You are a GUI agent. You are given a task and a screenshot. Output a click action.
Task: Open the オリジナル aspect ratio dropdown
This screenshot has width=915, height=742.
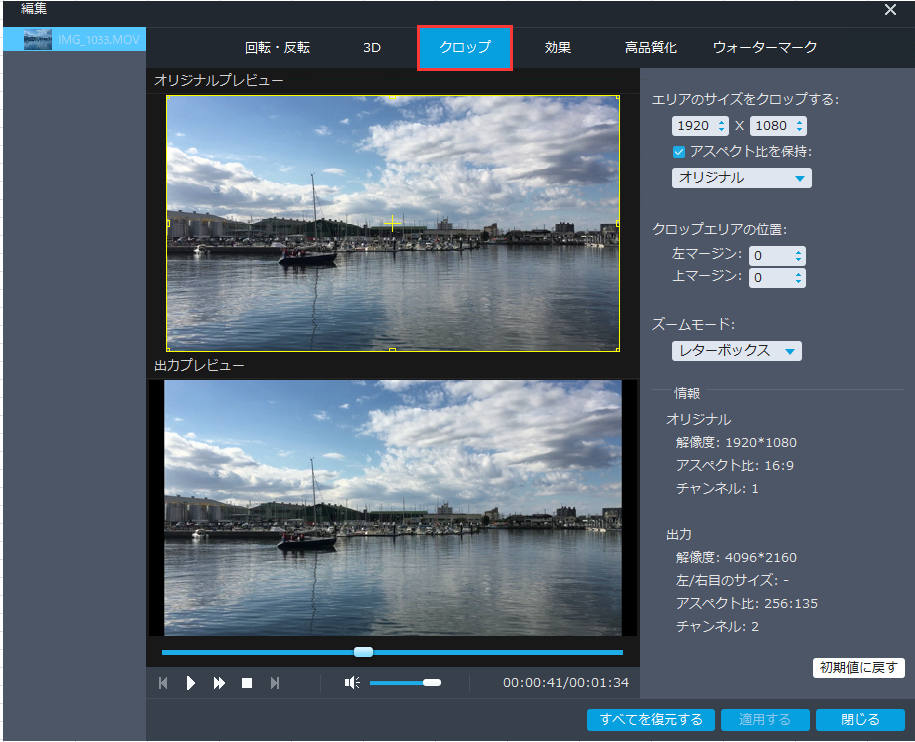point(741,178)
